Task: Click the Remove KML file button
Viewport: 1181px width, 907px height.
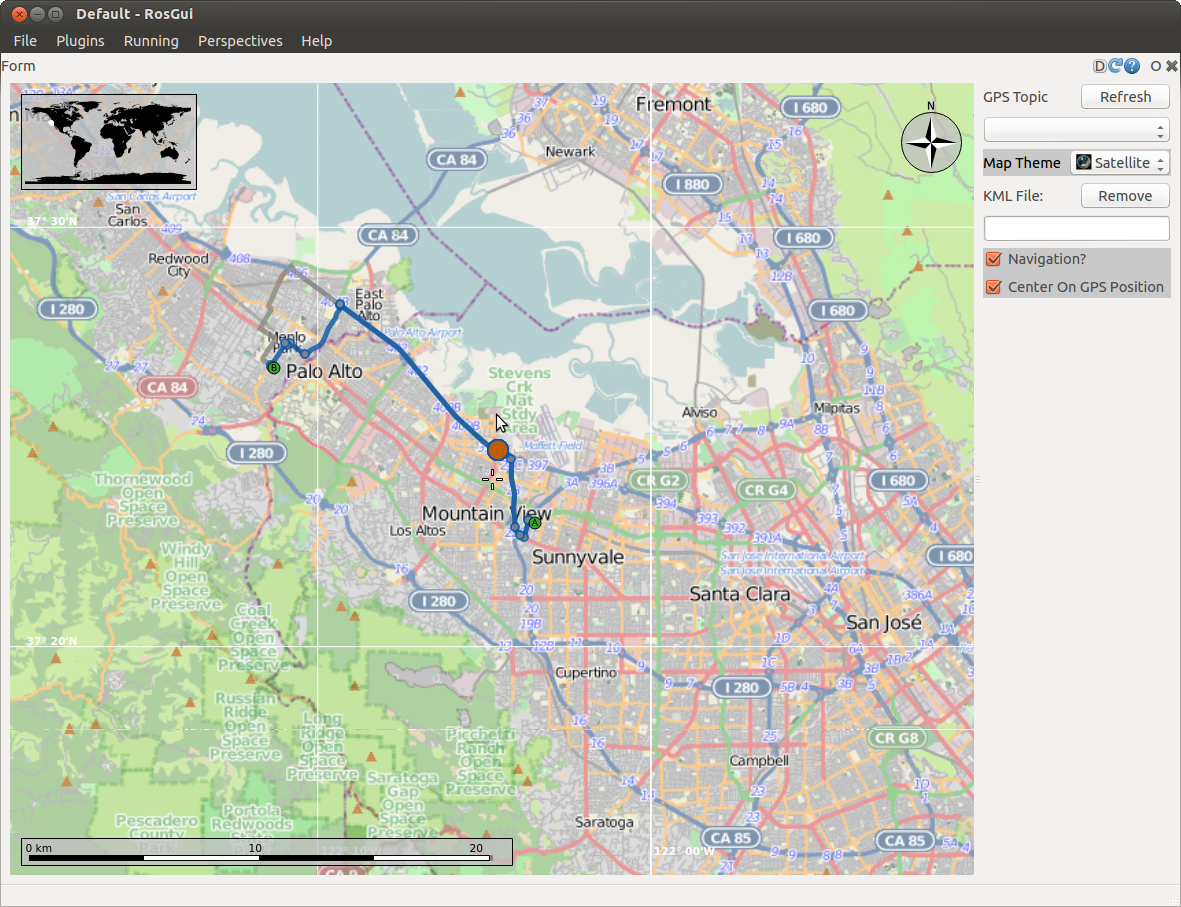Action: click(1125, 196)
